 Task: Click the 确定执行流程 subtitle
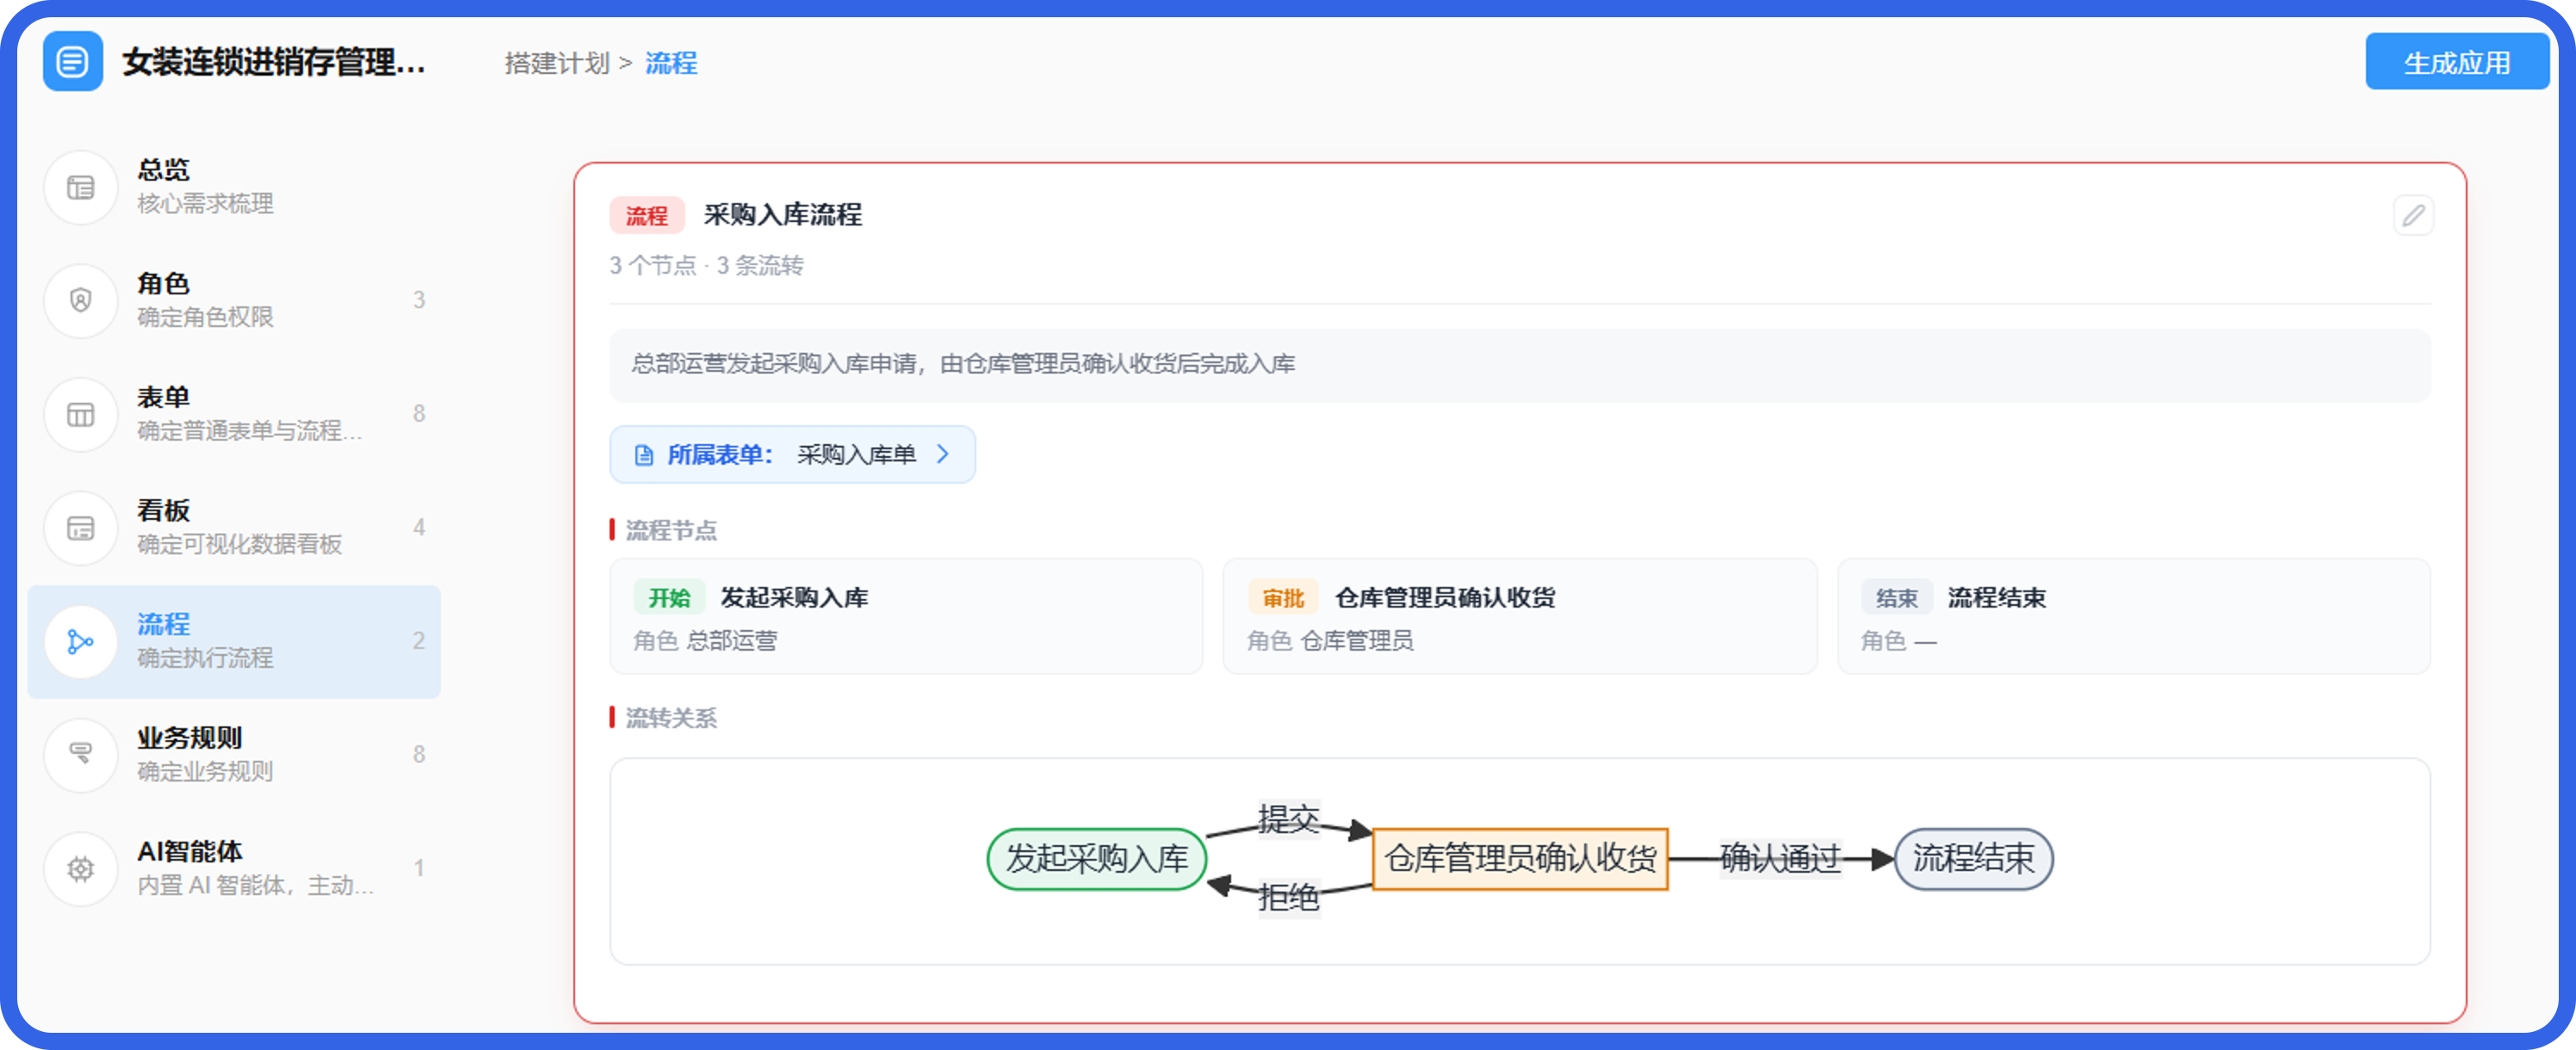(205, 658)
